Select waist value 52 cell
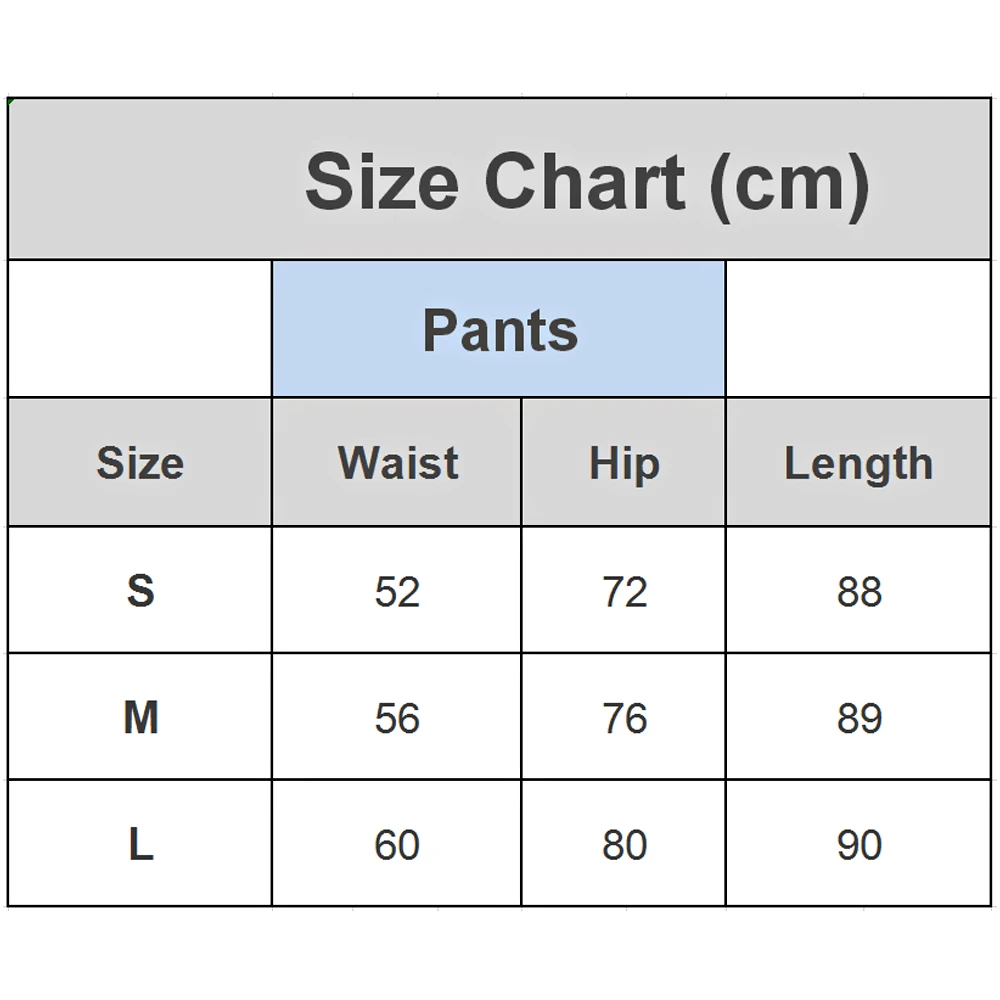Screen dimensions: 1000x1000 click(397, 591)
